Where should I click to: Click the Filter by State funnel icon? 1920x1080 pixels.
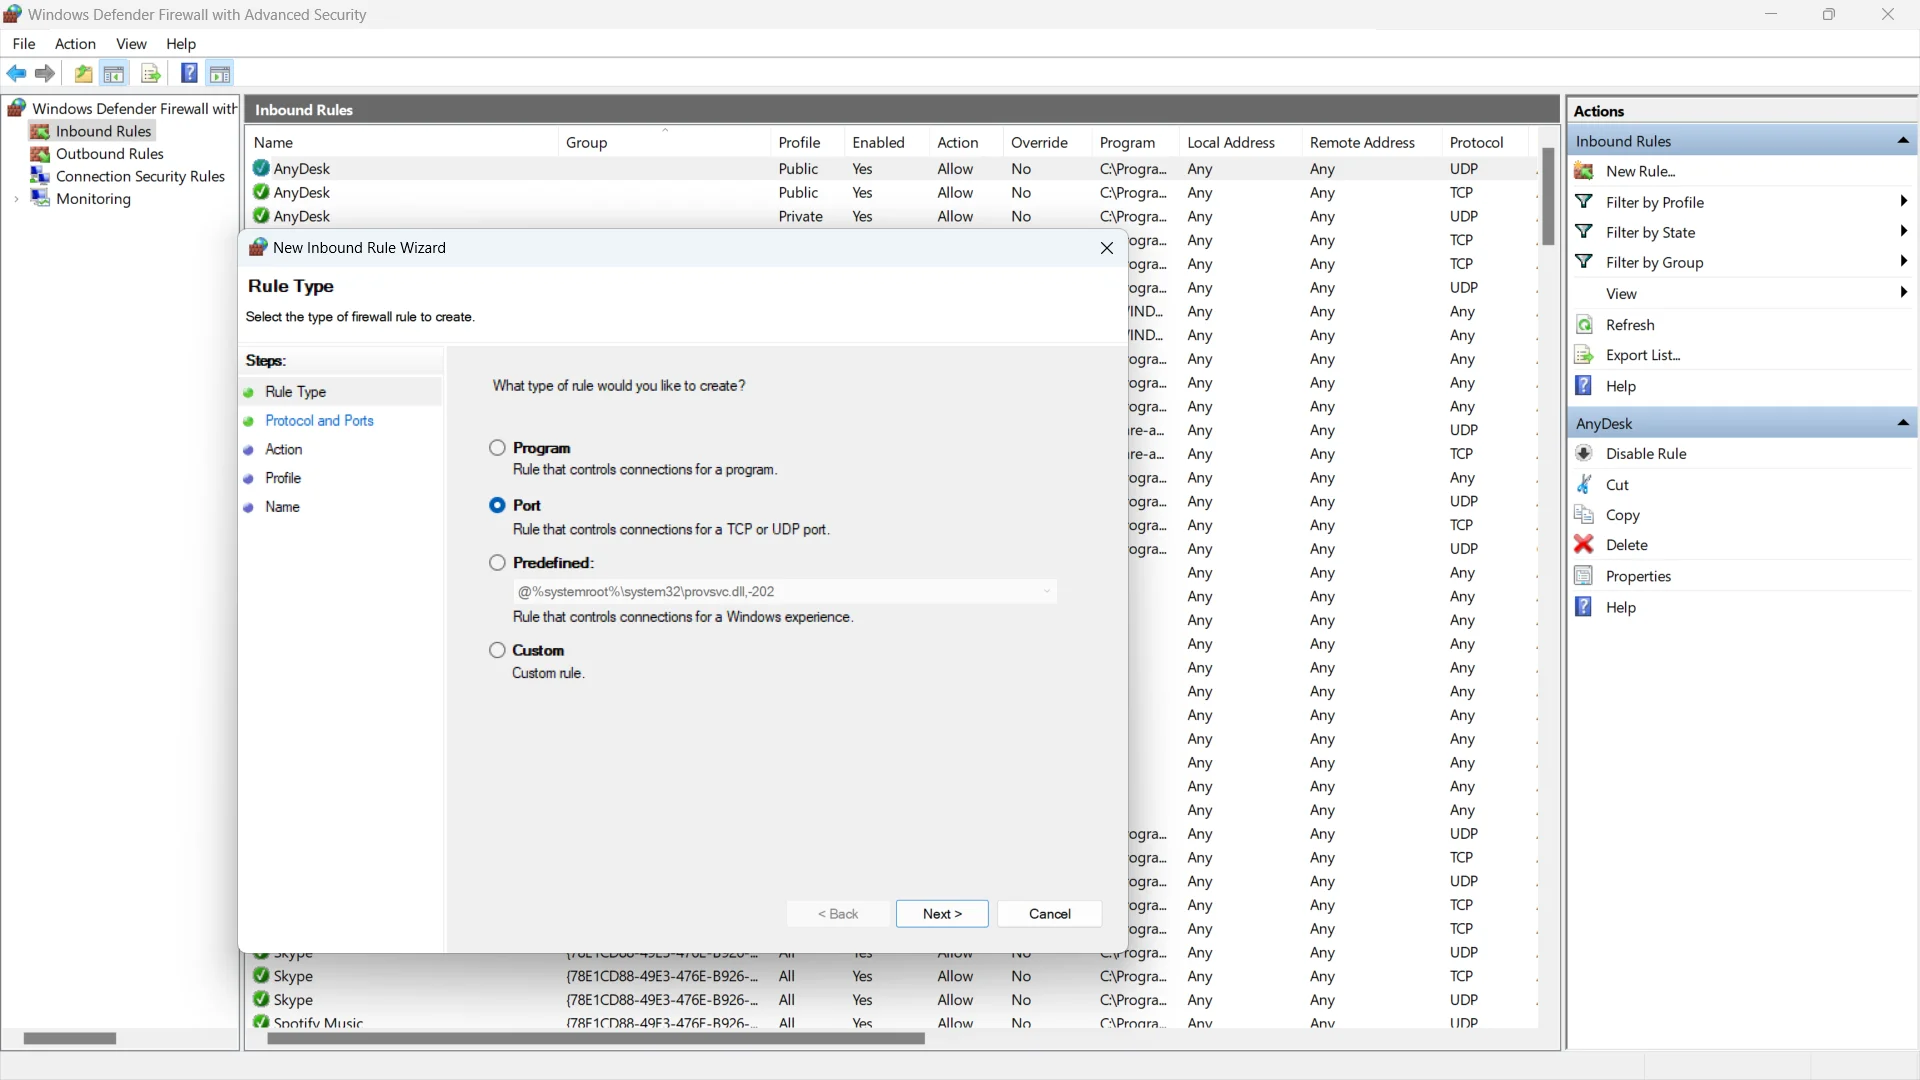coord(1584,232)
